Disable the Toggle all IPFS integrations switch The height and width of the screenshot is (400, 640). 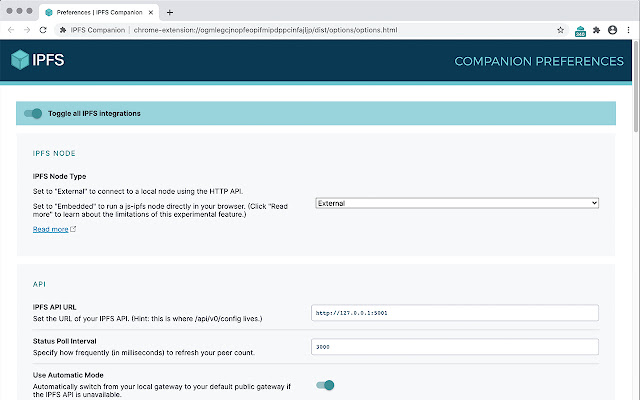point(33,113)
